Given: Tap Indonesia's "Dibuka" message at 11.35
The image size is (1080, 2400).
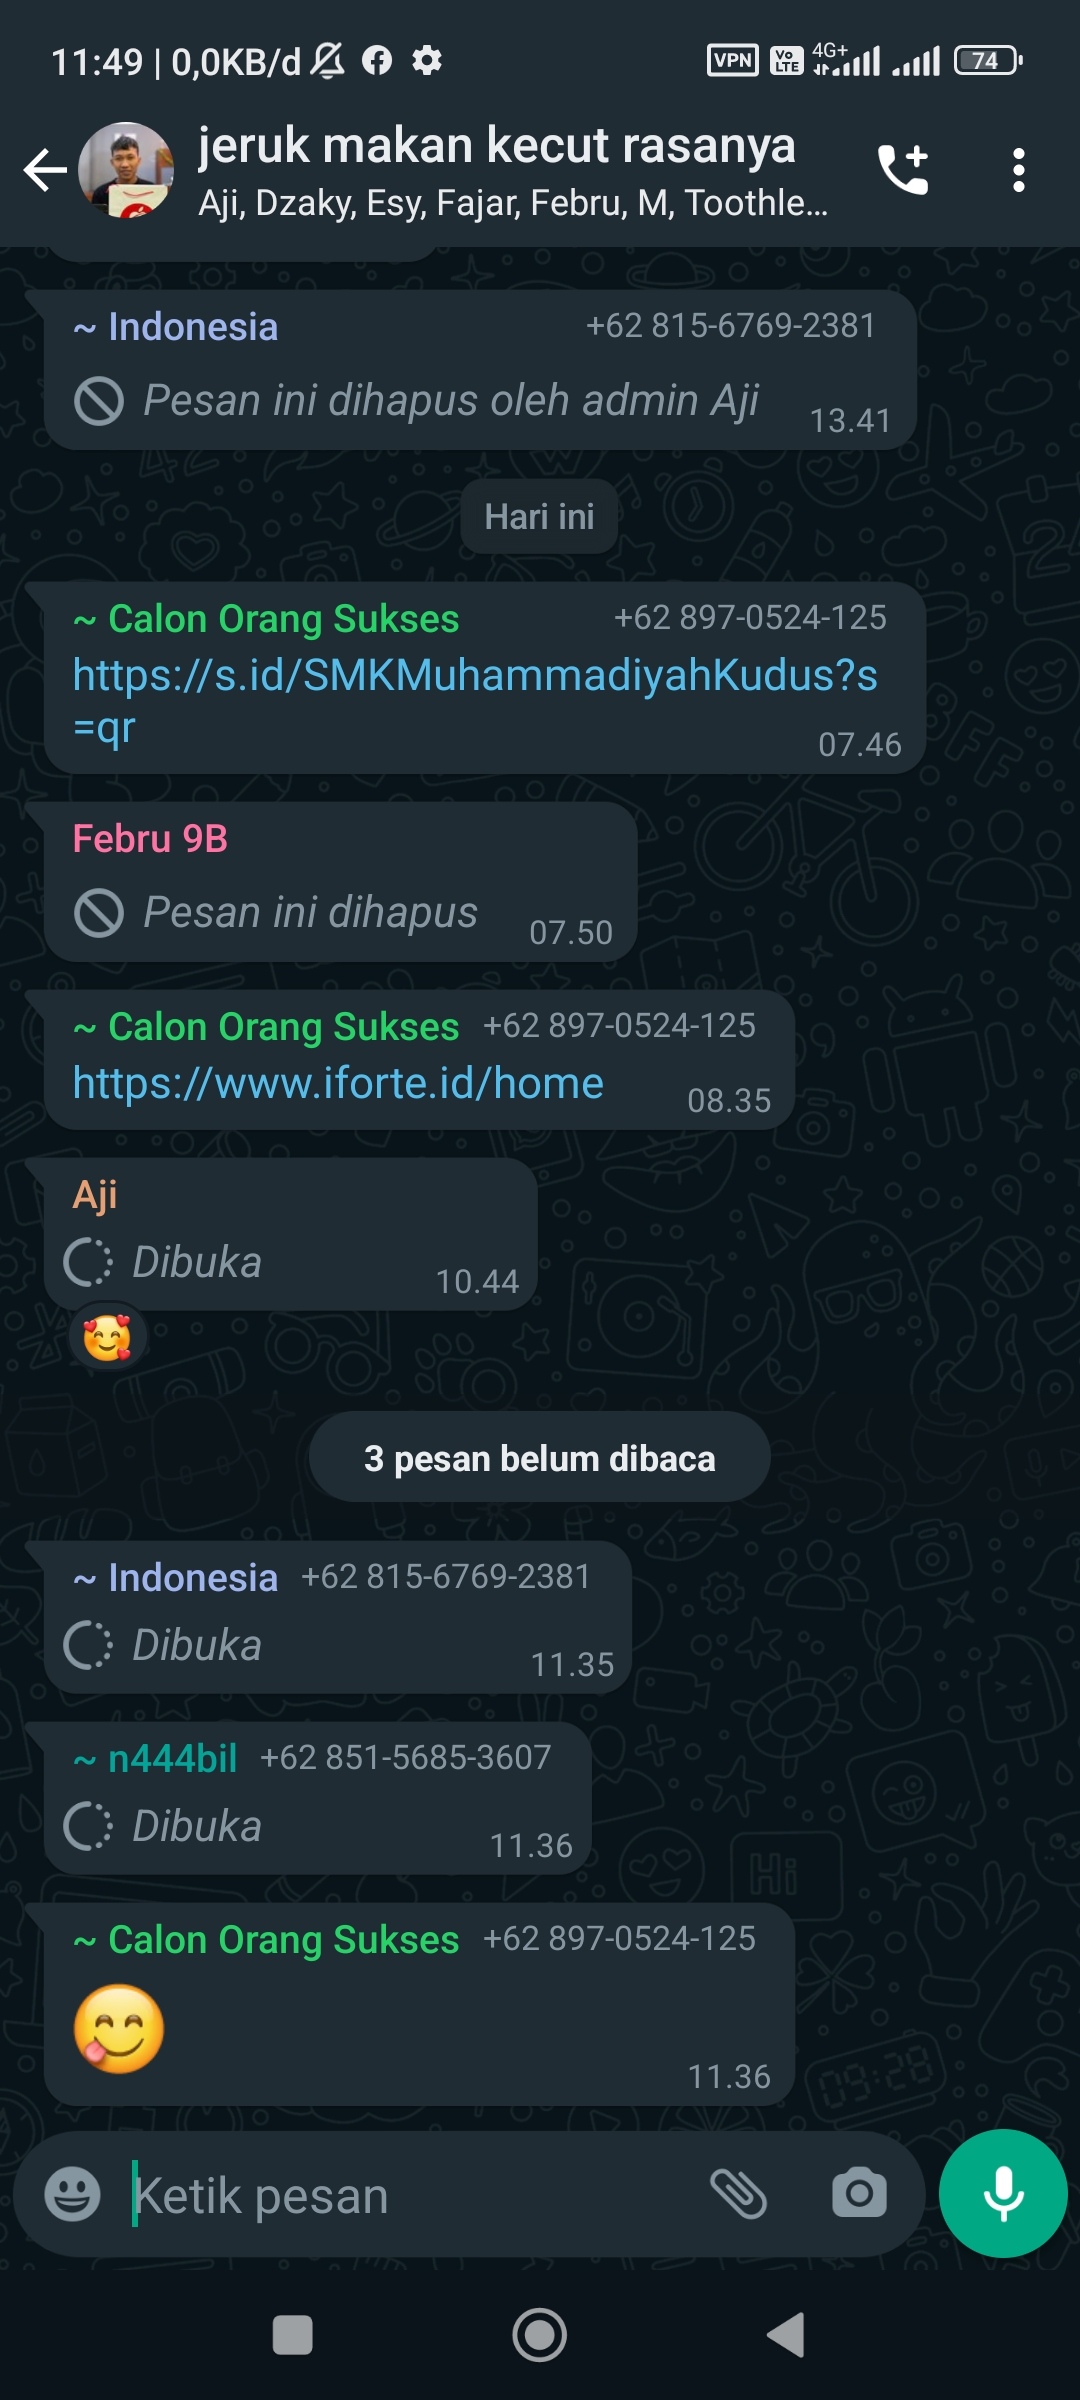Looking at the screenshot, I should click(337, 1617).
